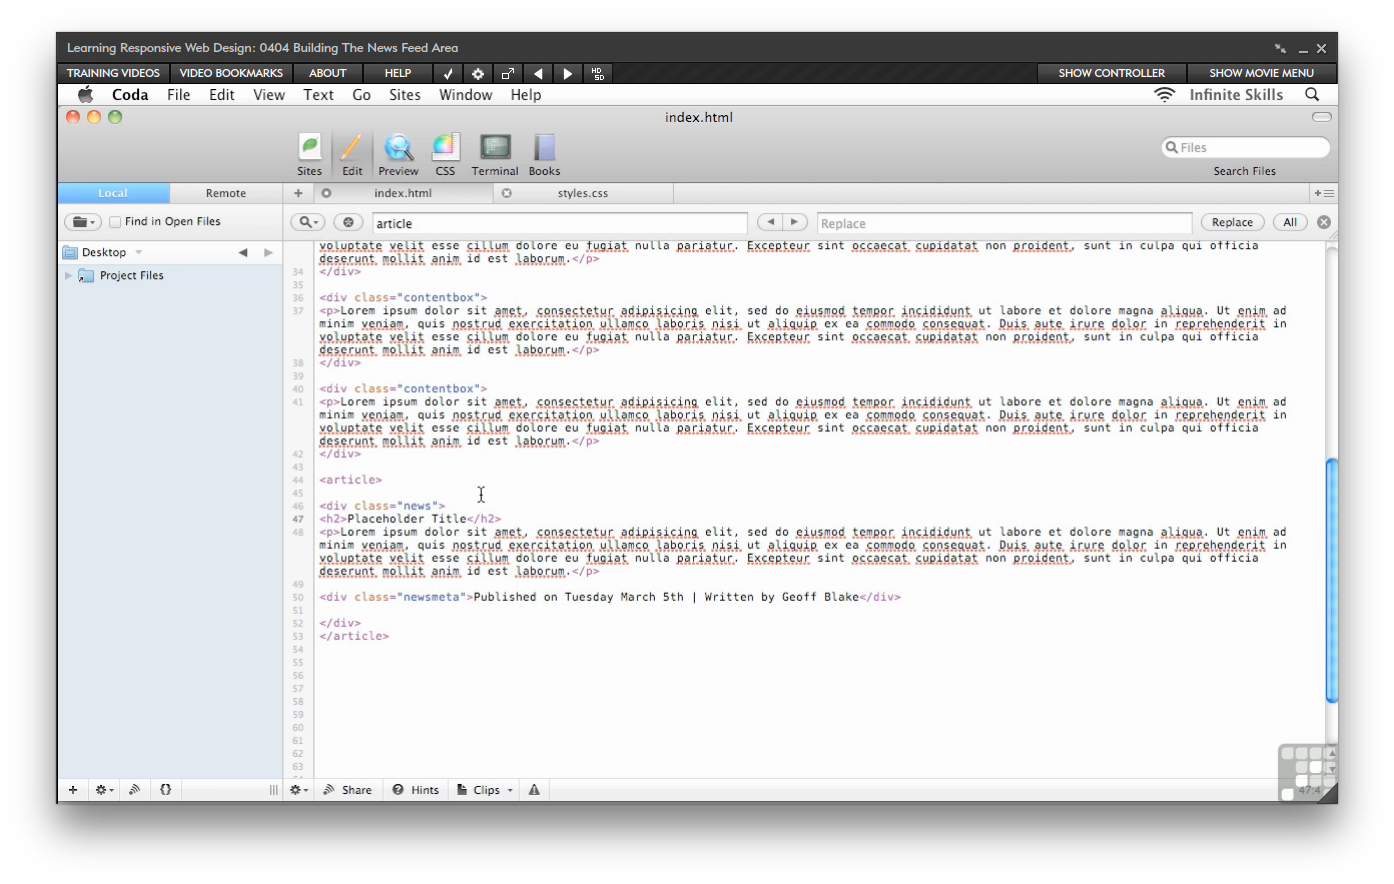Screen dimensions: 1394x884
Task: Add a new tab with plus icon
Action: pos(298,193)
